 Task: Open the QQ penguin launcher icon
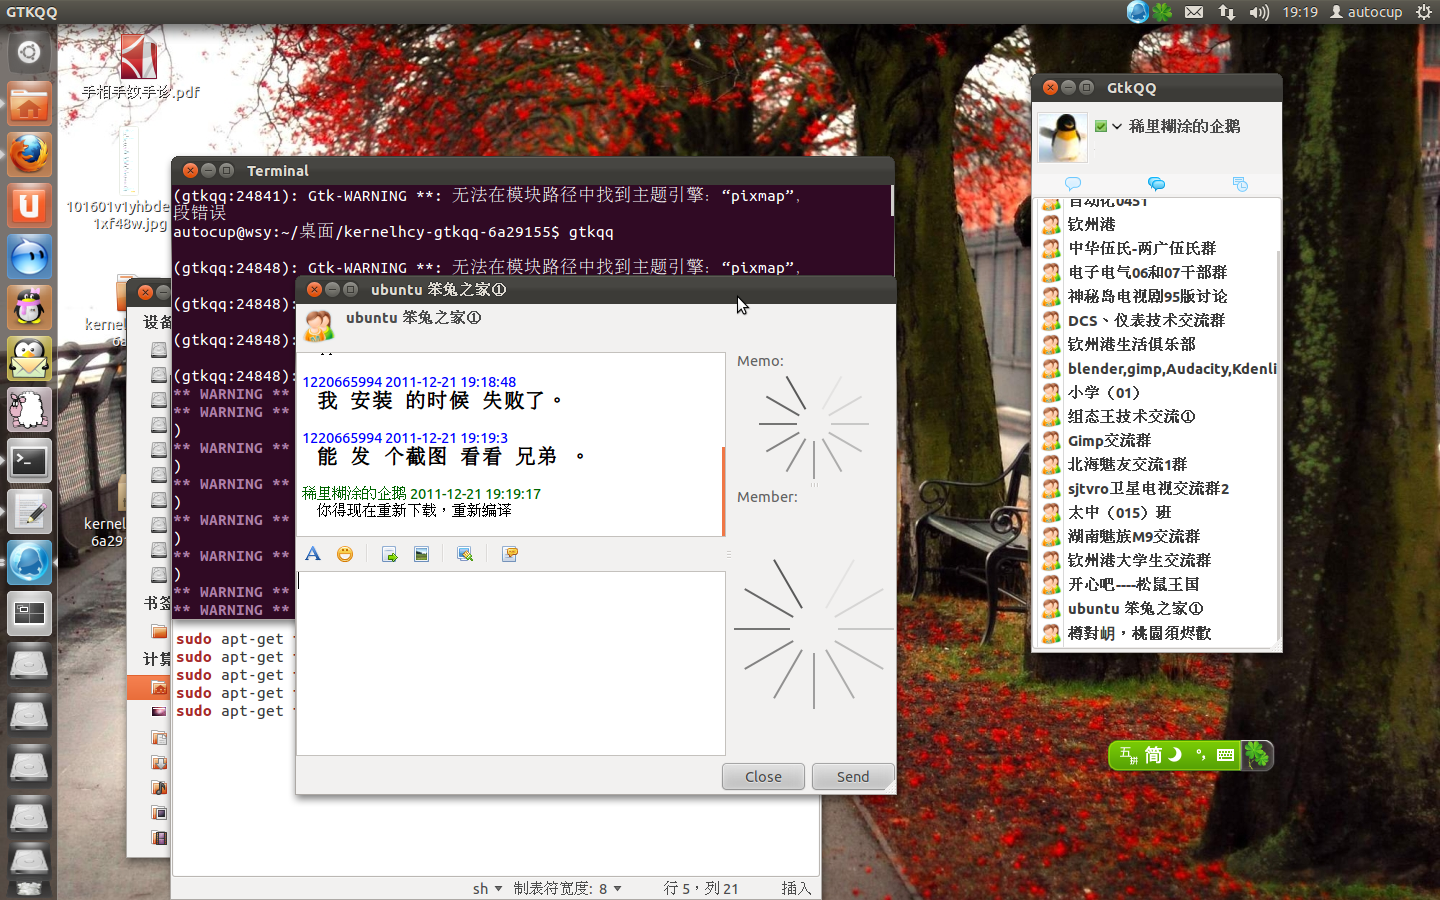[x=29, y=308]
